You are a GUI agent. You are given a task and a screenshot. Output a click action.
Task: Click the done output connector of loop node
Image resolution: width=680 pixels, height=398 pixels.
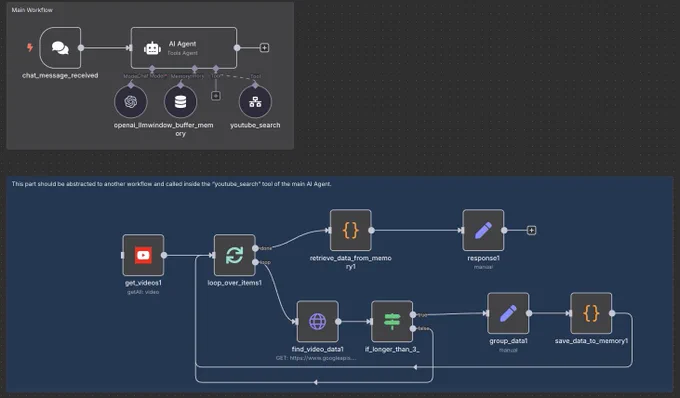coord(255,248)
